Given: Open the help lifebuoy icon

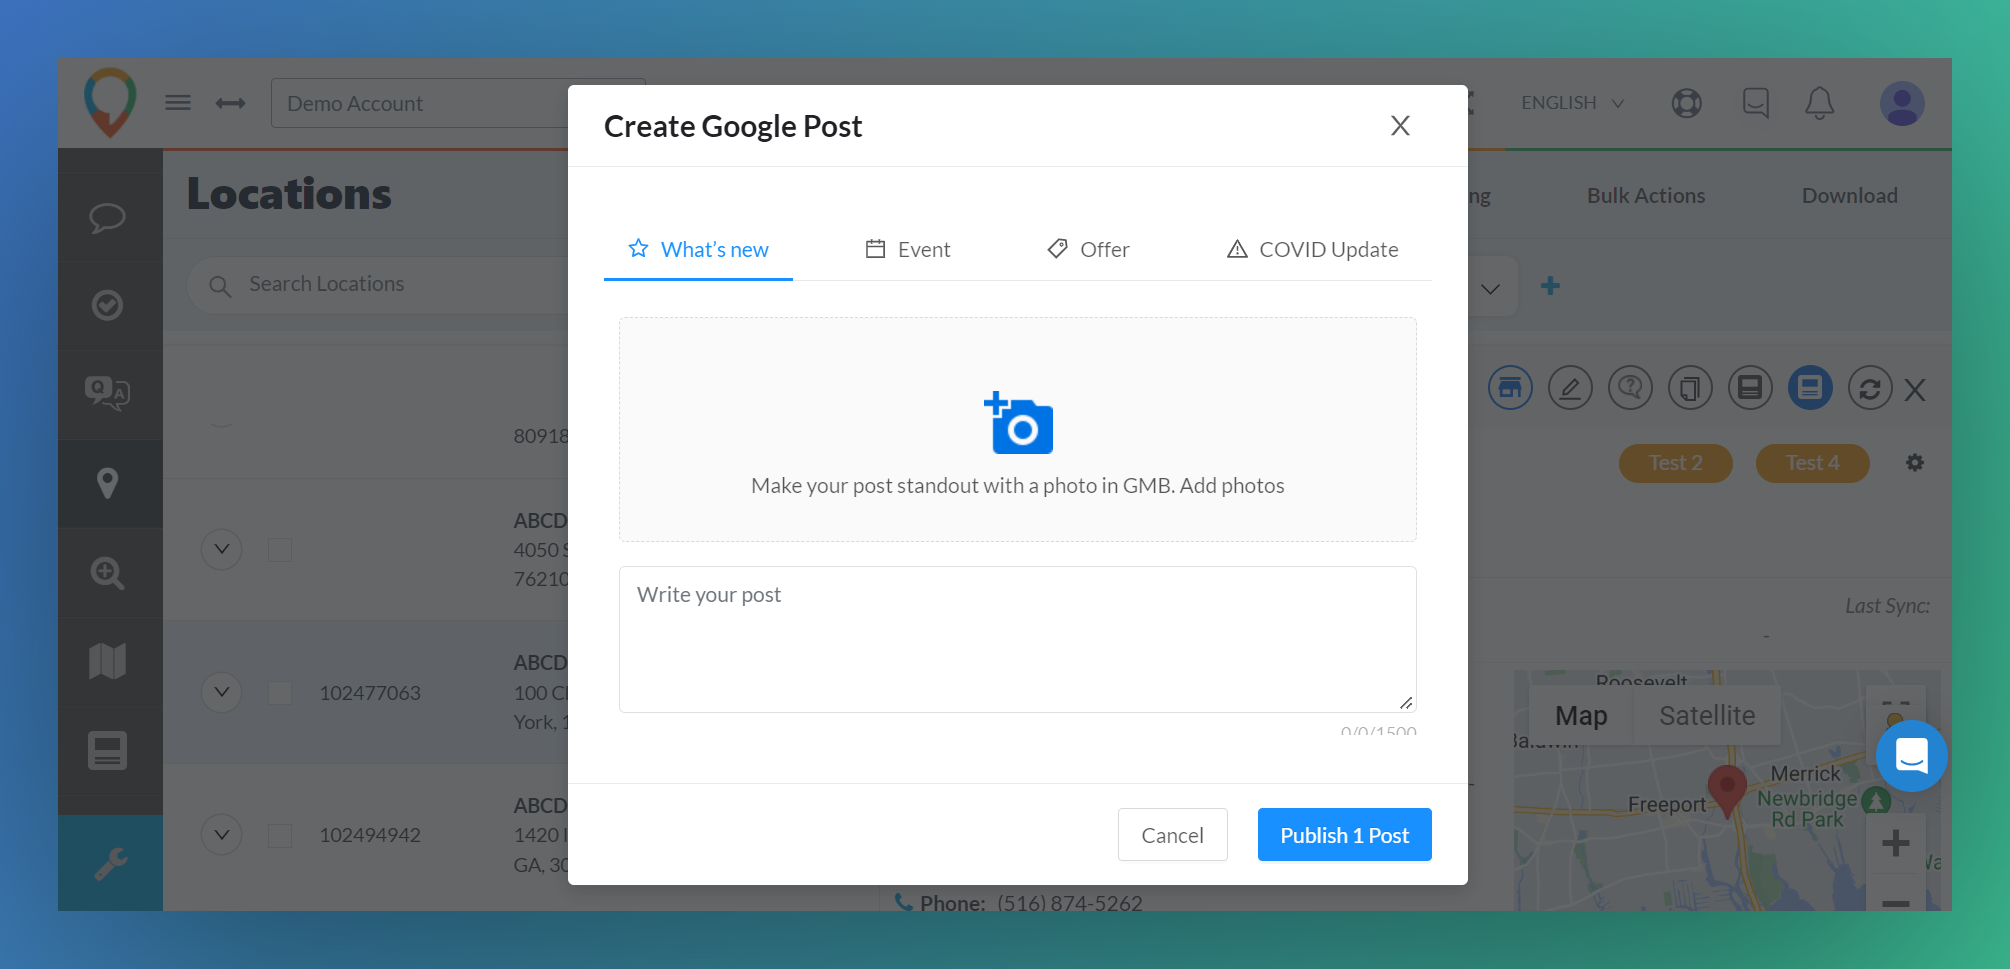Looking at the screenshot, I should coord(1687,103).
